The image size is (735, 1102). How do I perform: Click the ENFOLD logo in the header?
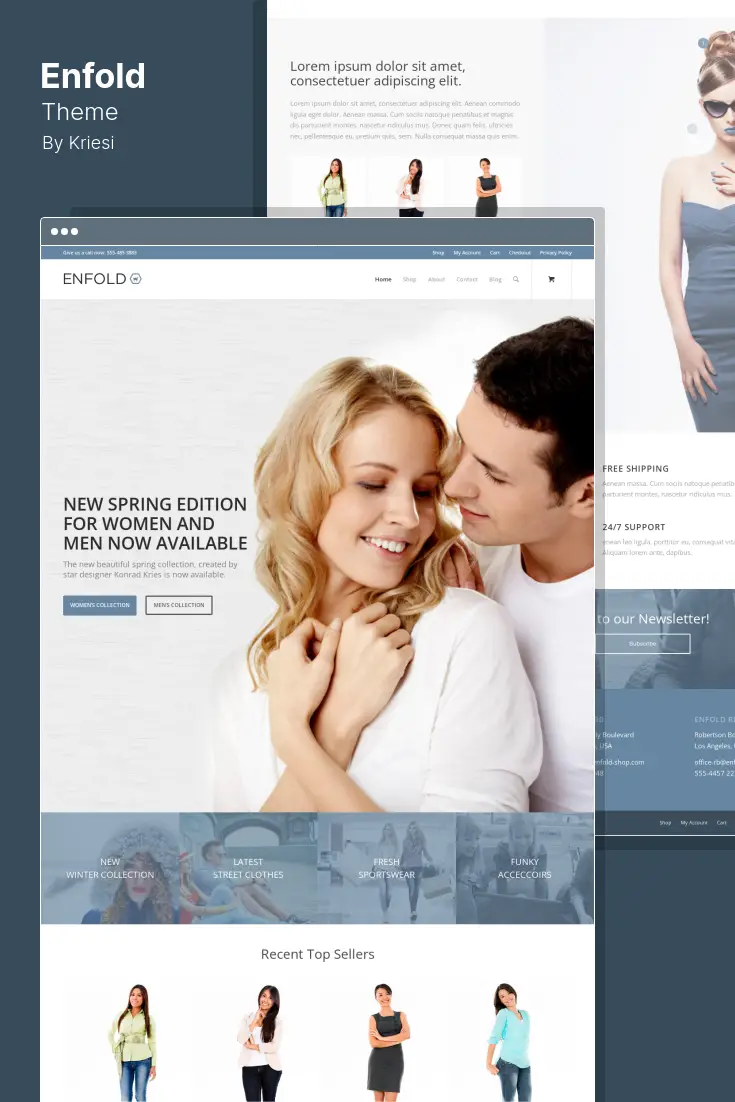(x=102, y=279)
